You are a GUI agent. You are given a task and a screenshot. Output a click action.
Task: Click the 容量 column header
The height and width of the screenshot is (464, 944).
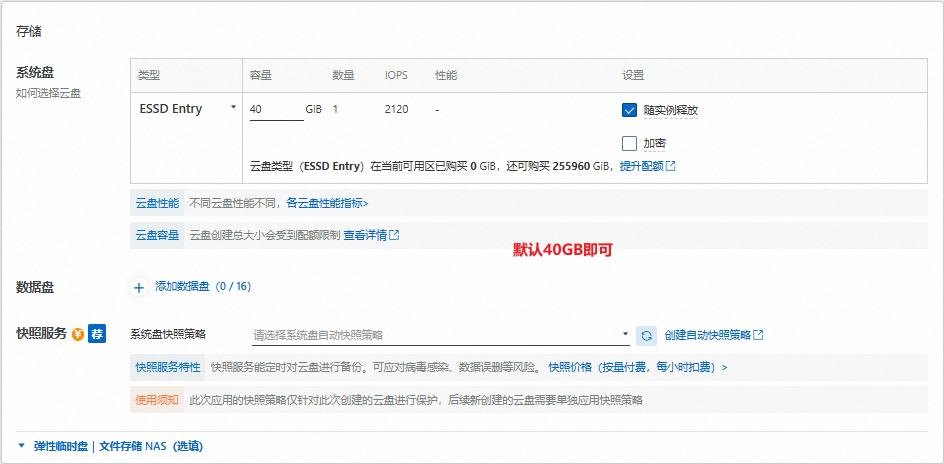261,75
